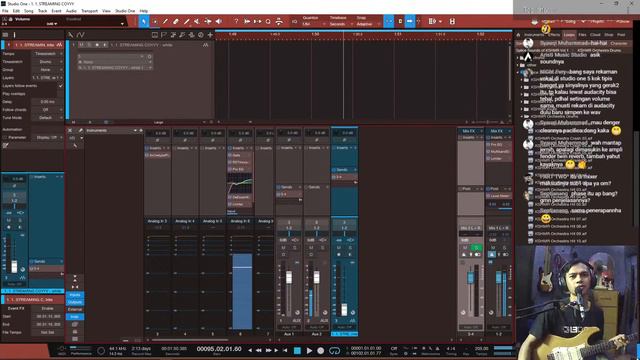This screenshot has width=640, height=360.
Task: Select the Listen (speaker) tool
Action: pos(219,21)
